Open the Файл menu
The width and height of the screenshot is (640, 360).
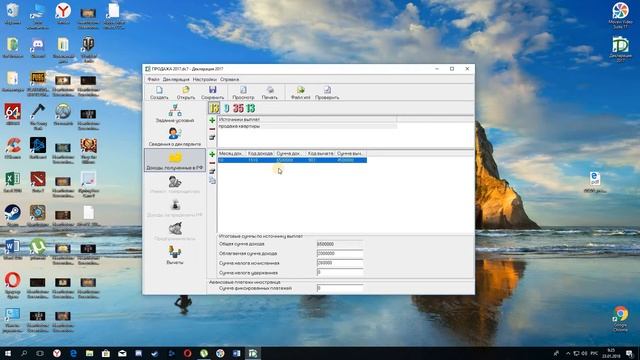pos(153,79)
